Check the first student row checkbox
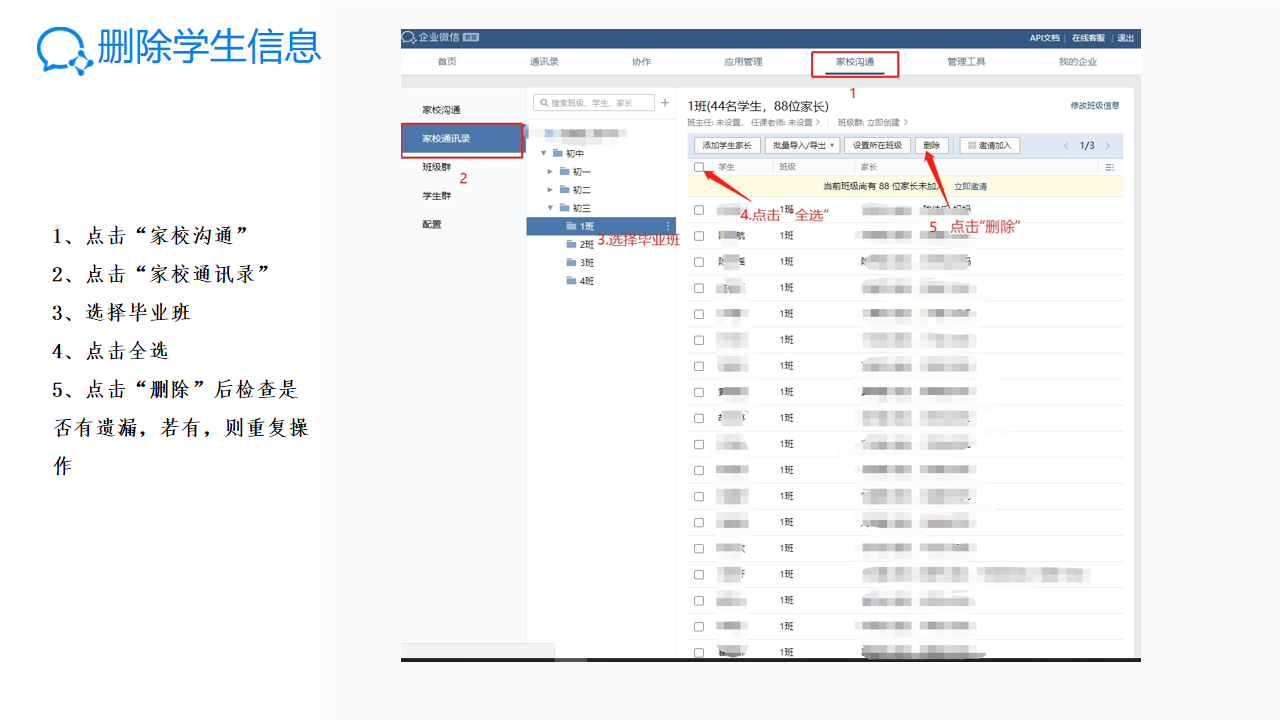1280x720 pixels. click(x=699, y=210)
